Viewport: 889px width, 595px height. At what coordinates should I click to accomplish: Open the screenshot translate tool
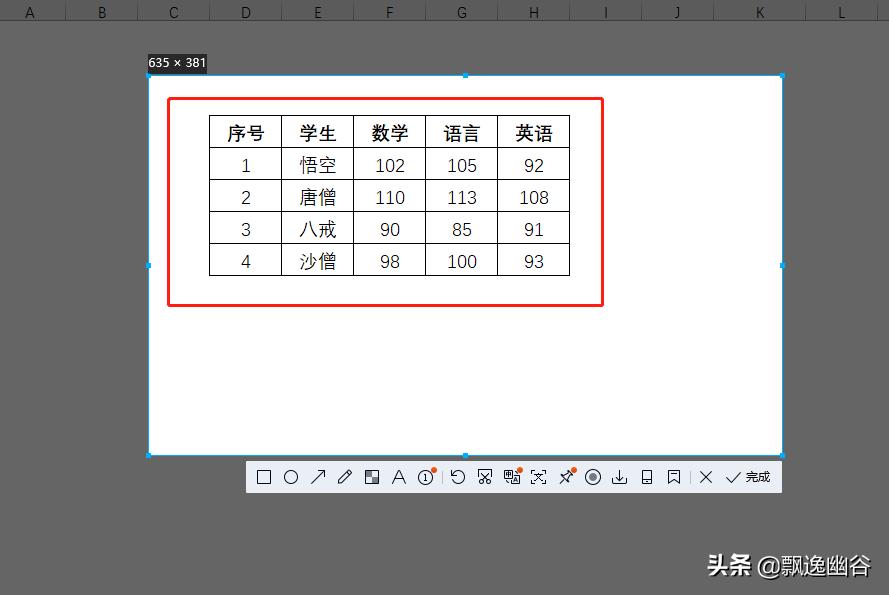512,477
